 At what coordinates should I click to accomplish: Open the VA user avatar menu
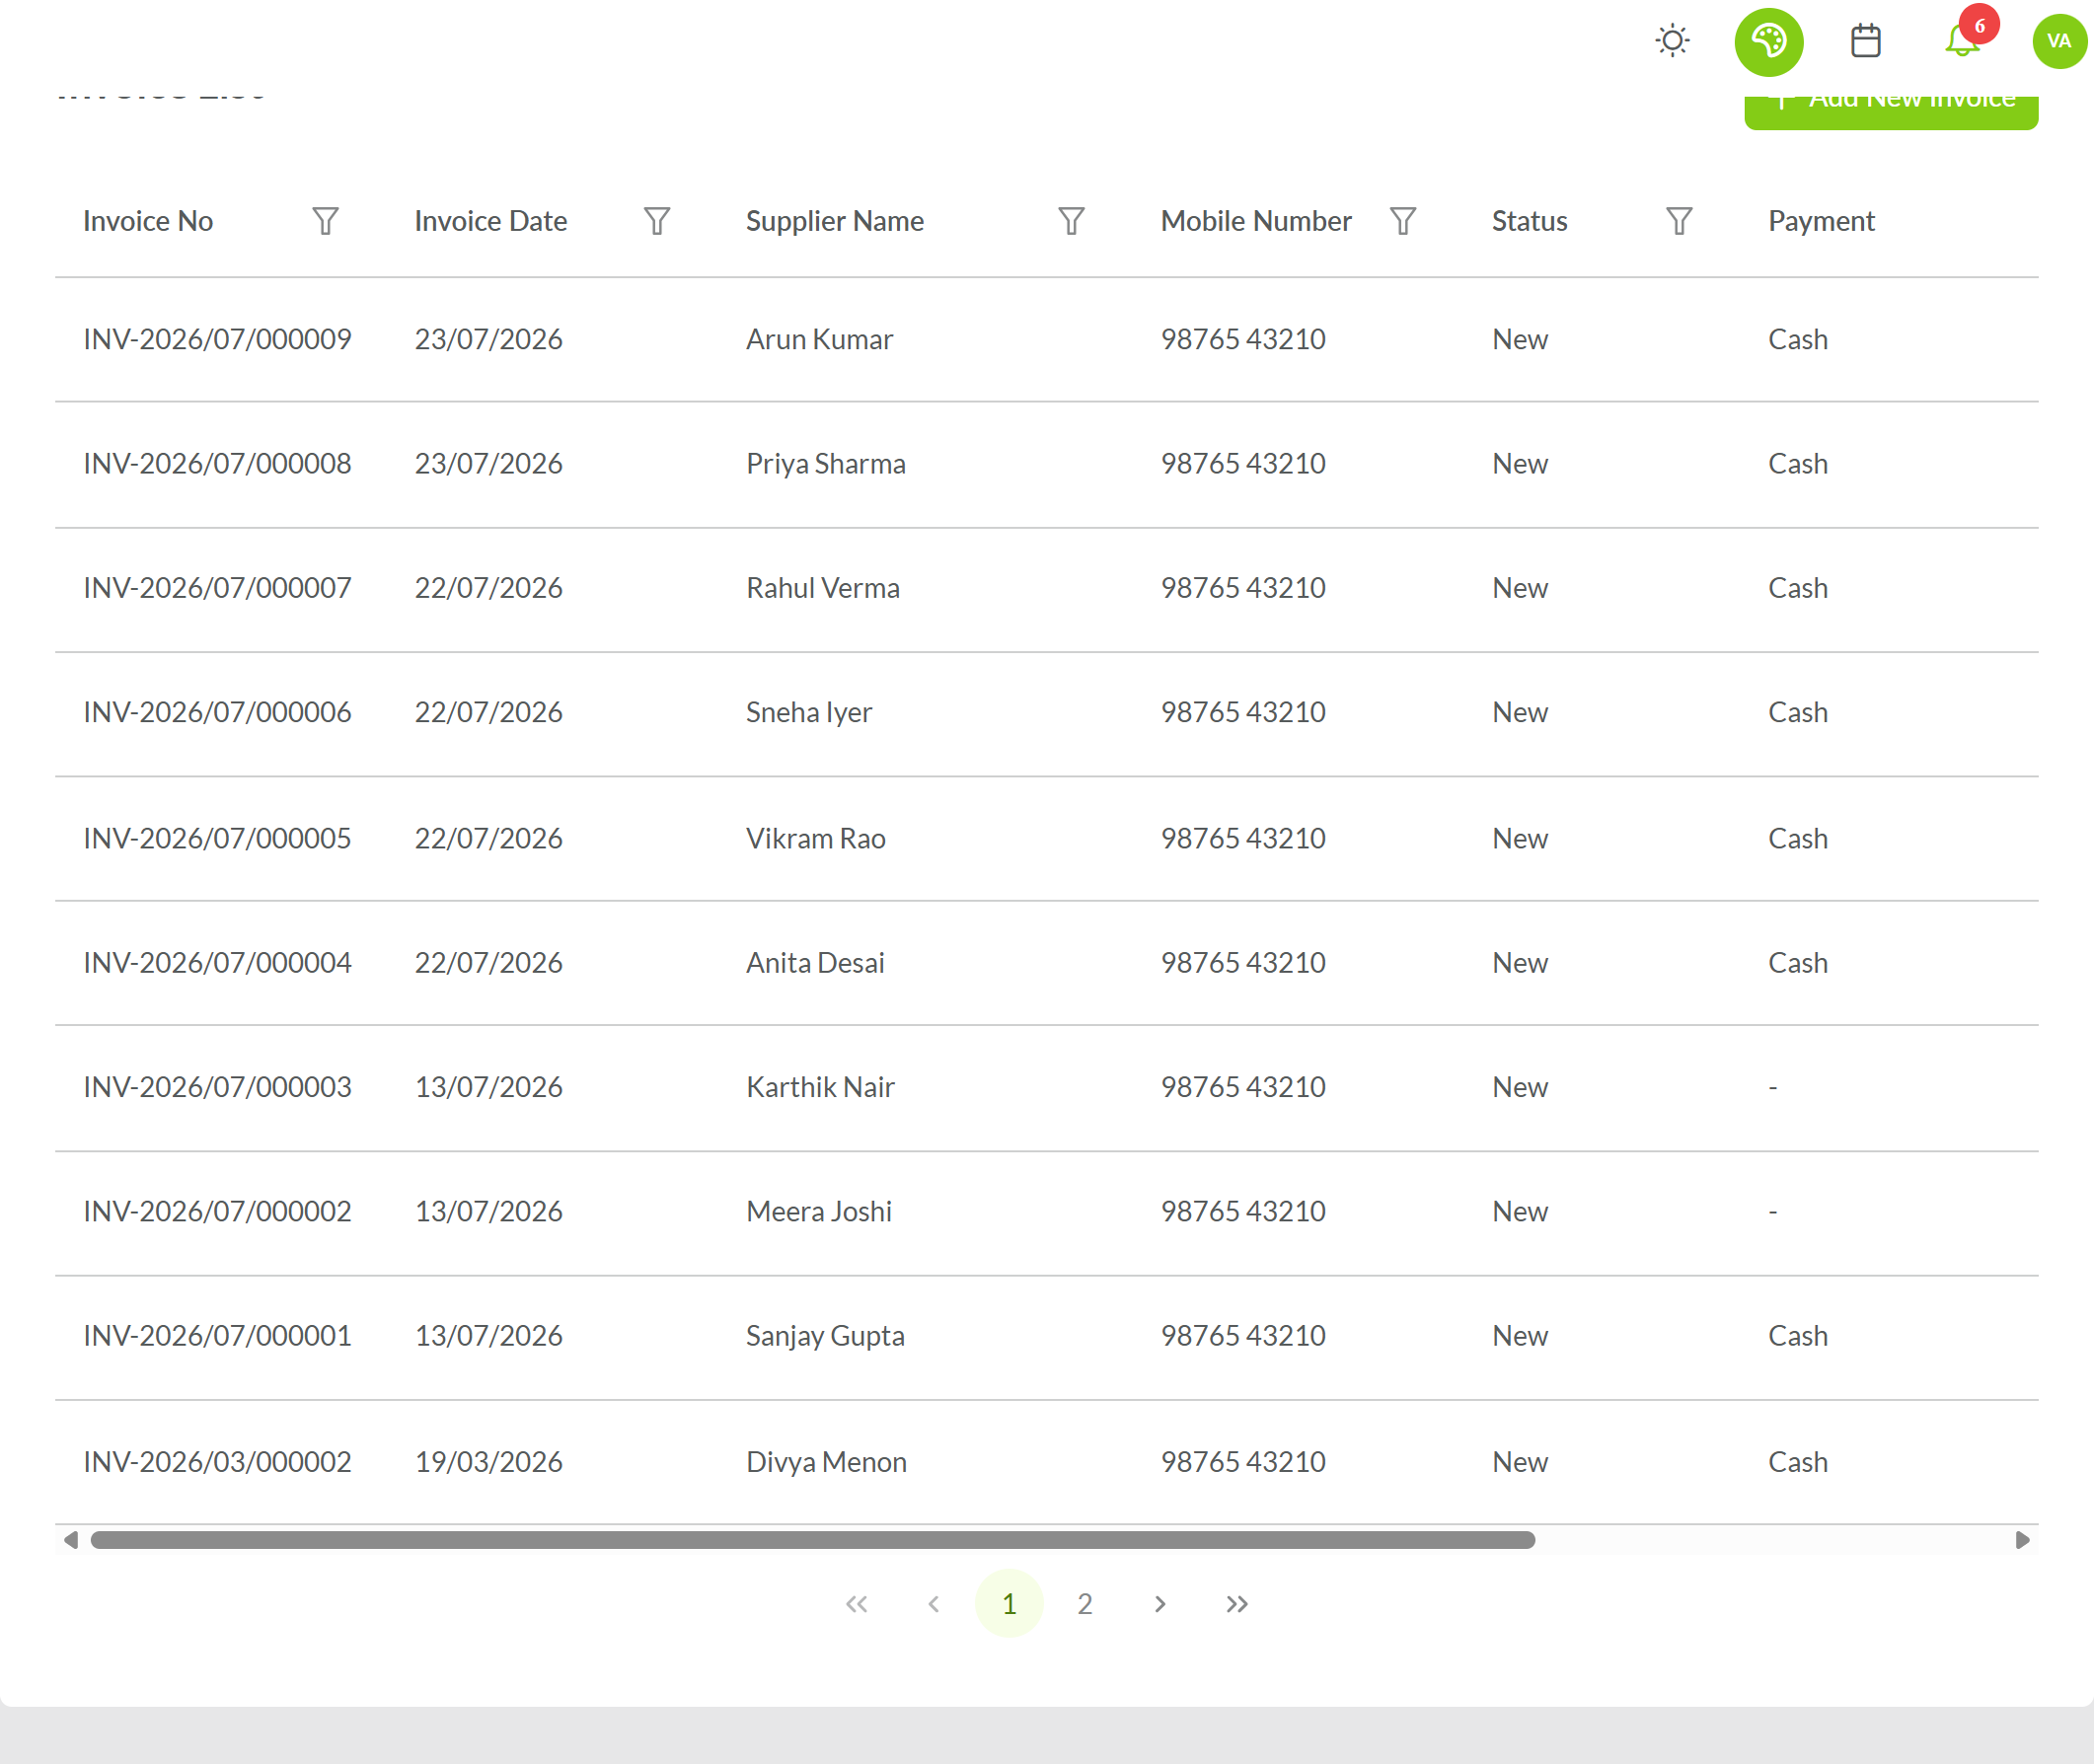point(2059,41)
